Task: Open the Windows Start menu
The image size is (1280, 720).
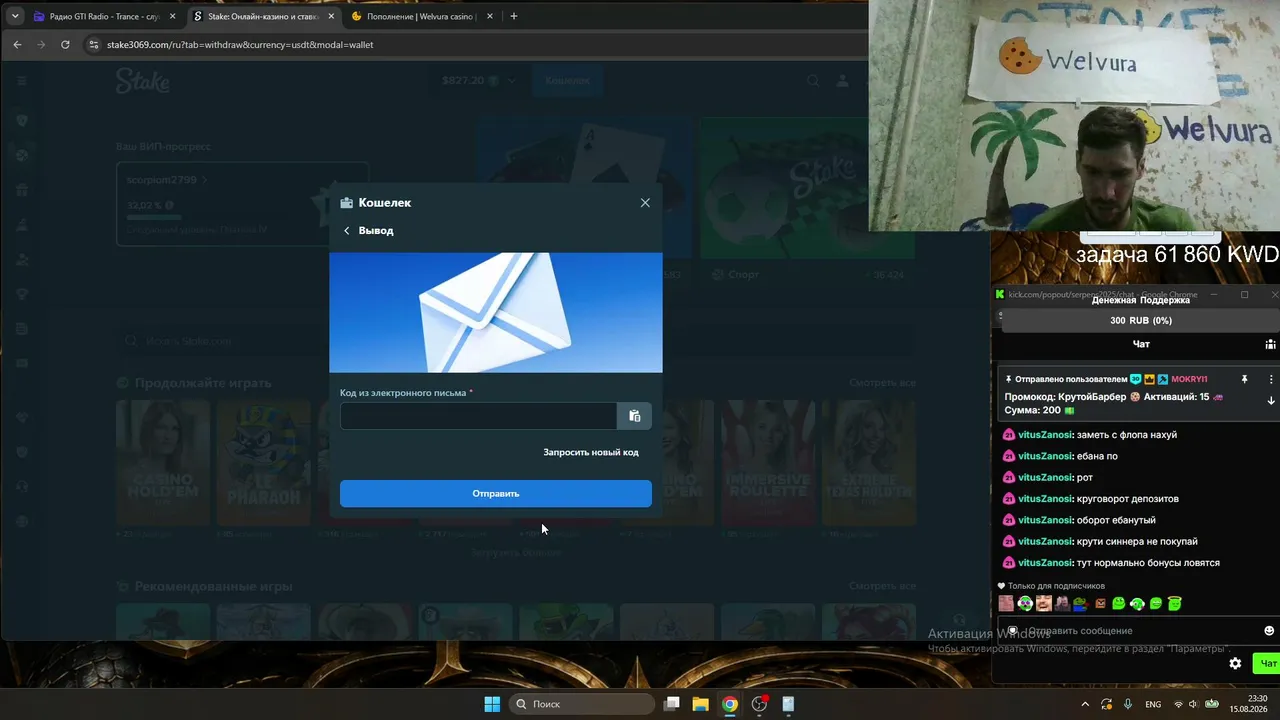Action: [492, 704]
